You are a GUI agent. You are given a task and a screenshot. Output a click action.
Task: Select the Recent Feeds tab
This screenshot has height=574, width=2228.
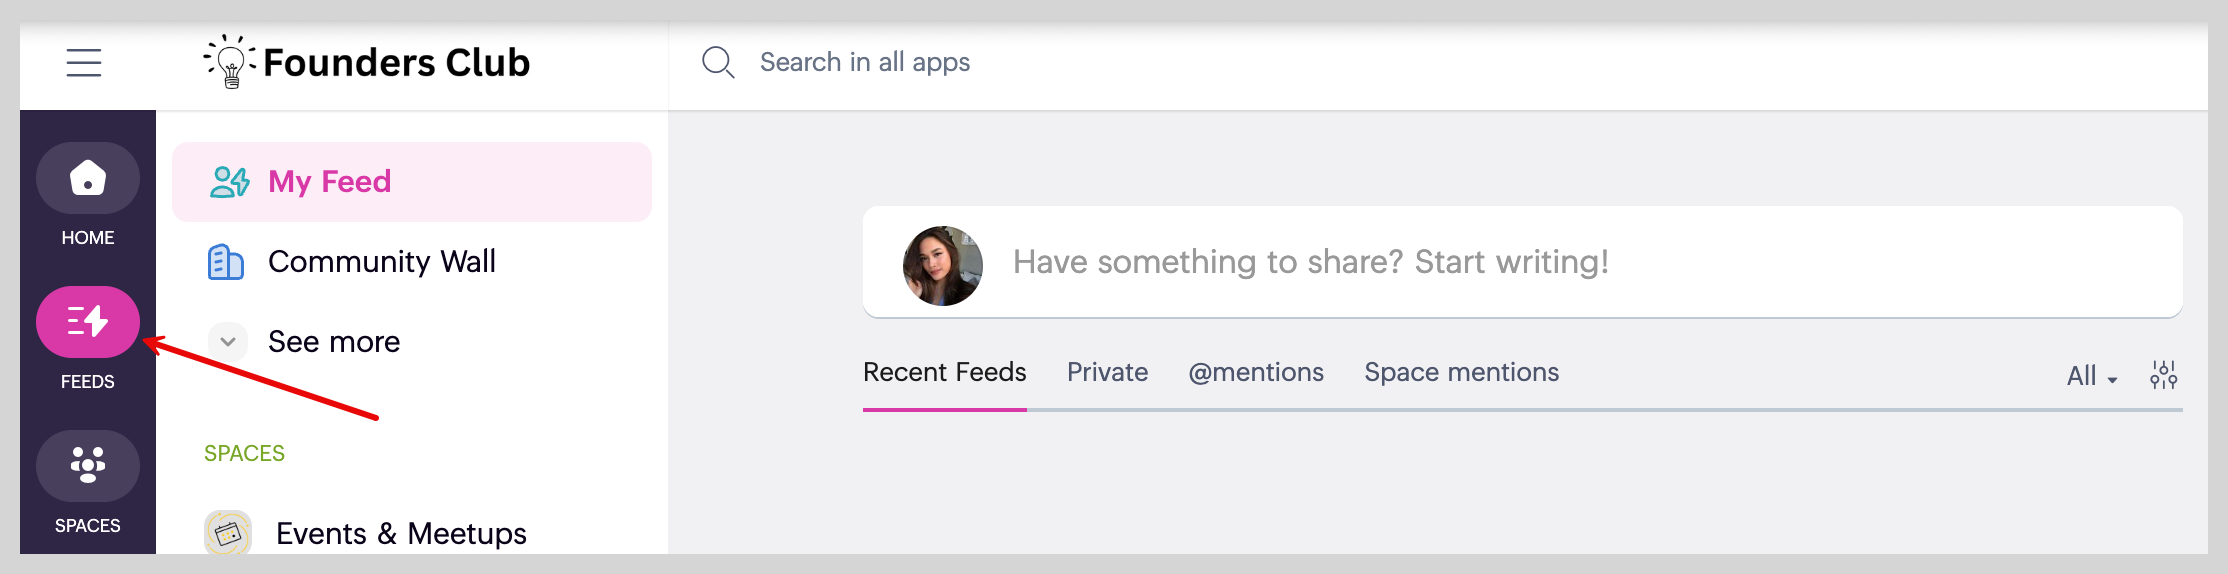944,372
